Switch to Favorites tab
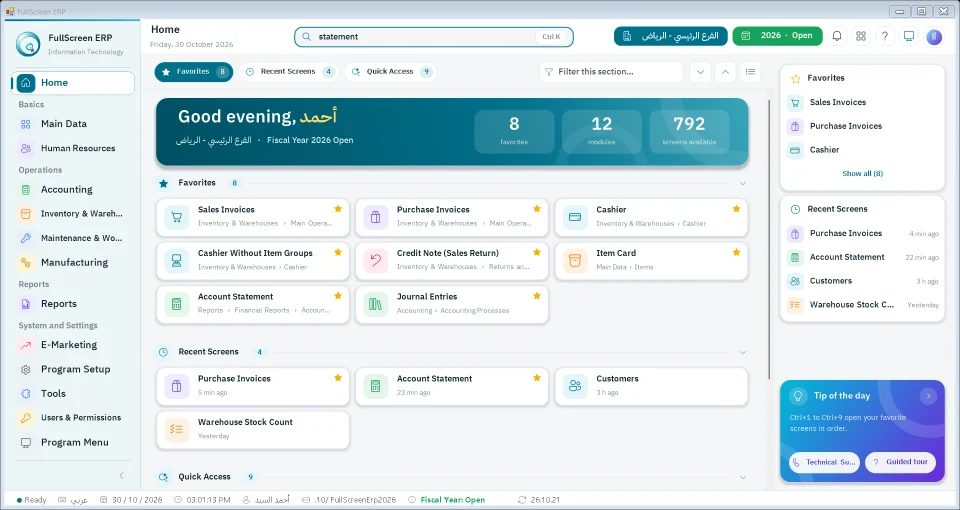 (193, 72)
